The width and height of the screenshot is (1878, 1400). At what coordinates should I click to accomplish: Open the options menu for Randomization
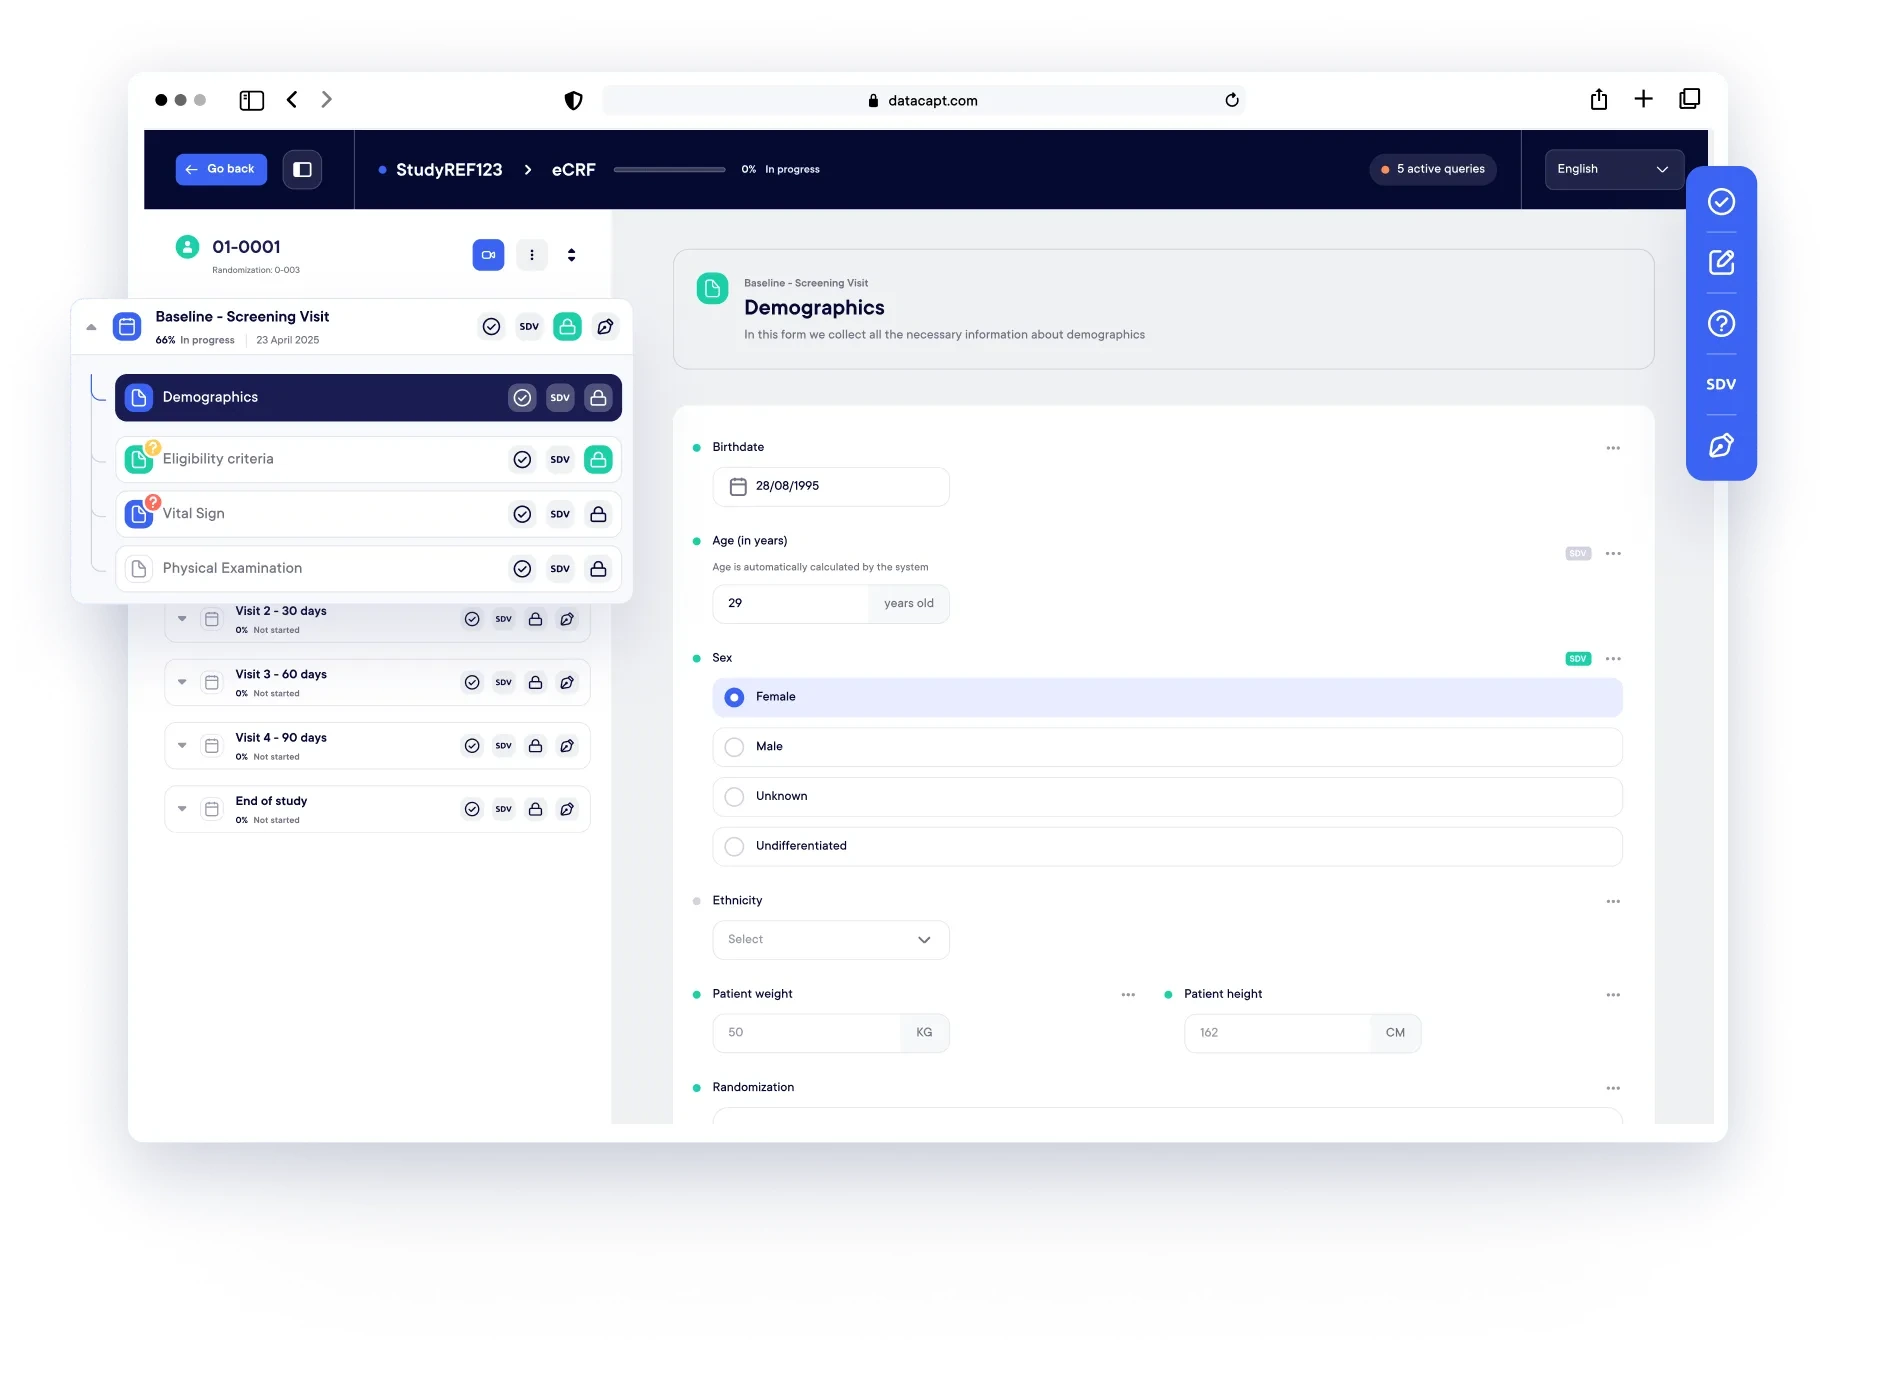(x=1613, y=1088)
